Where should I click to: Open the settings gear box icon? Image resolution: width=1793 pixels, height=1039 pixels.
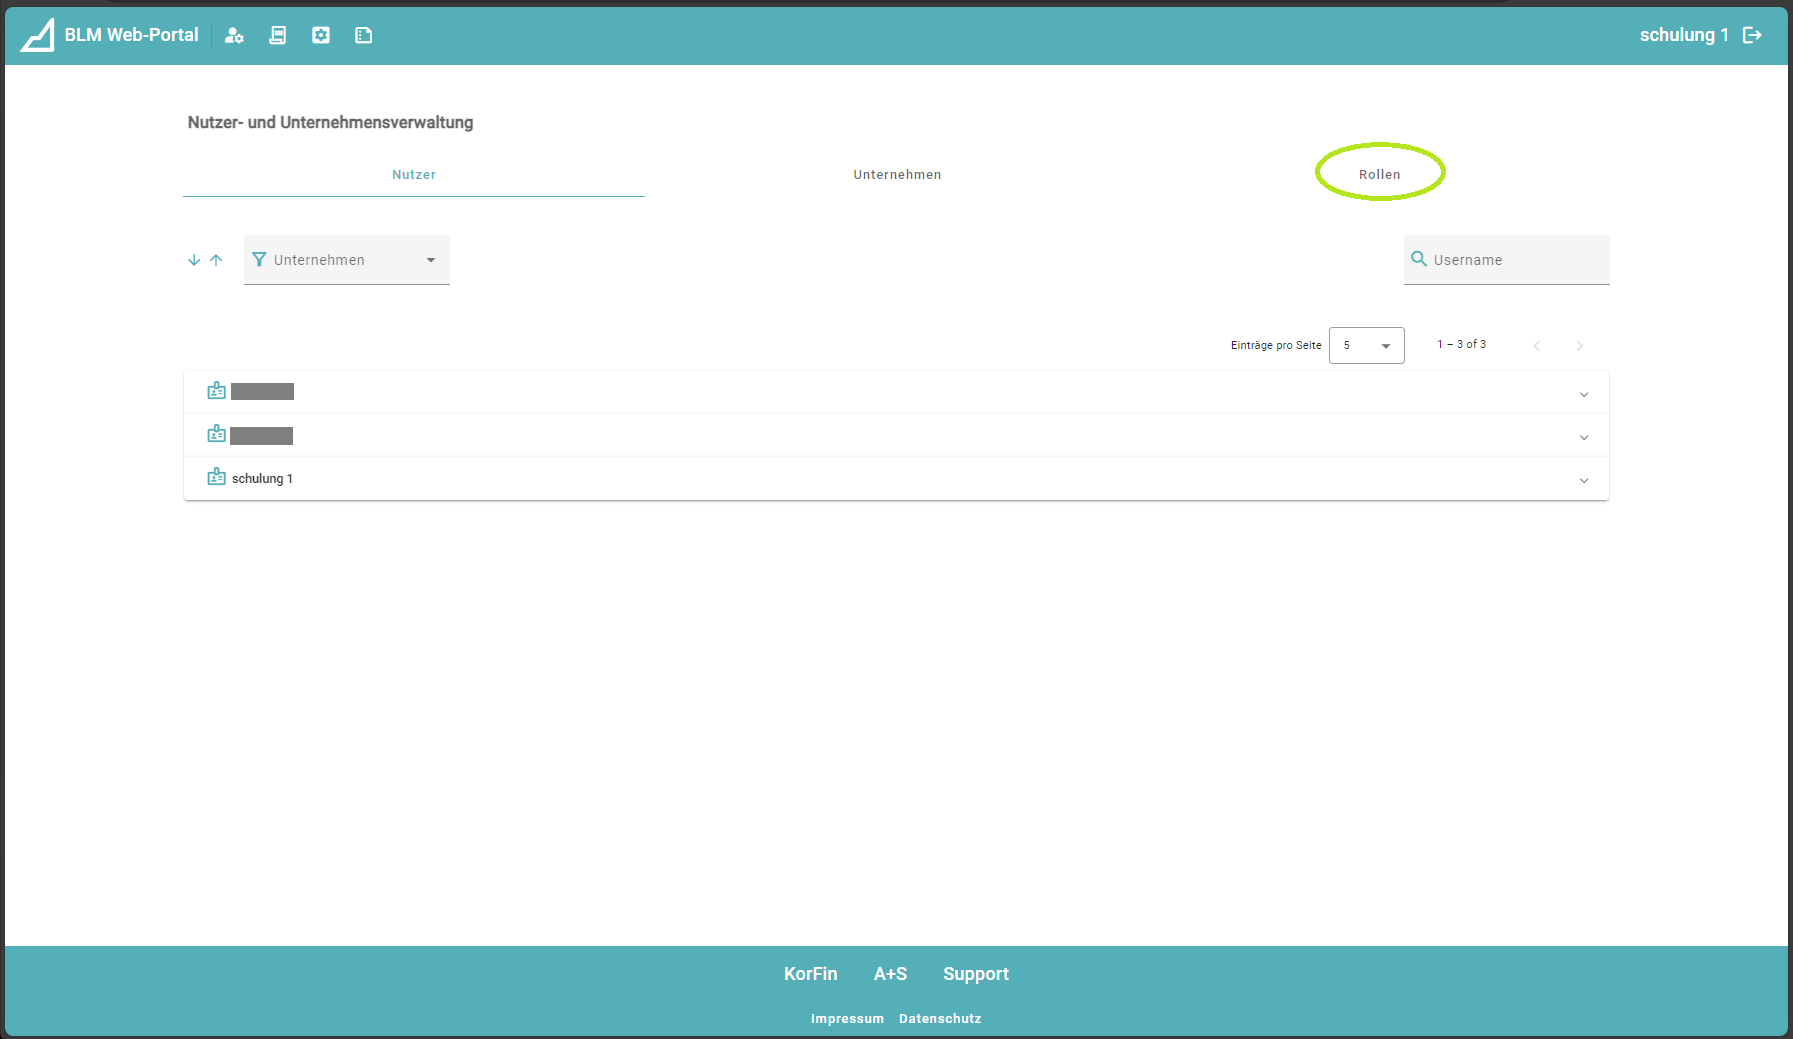(x=321, y=35)
